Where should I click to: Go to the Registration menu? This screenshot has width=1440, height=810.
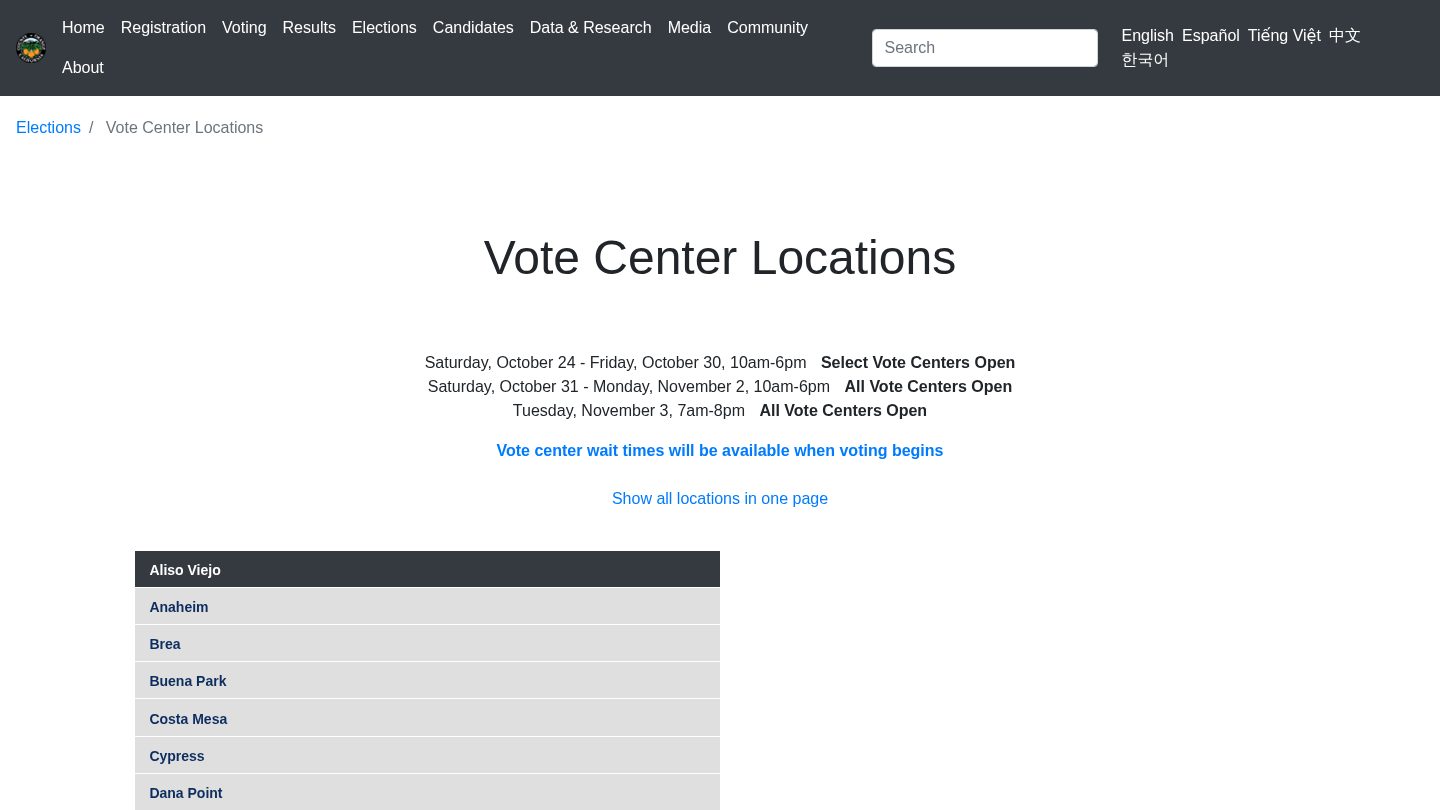click(163, 28)
